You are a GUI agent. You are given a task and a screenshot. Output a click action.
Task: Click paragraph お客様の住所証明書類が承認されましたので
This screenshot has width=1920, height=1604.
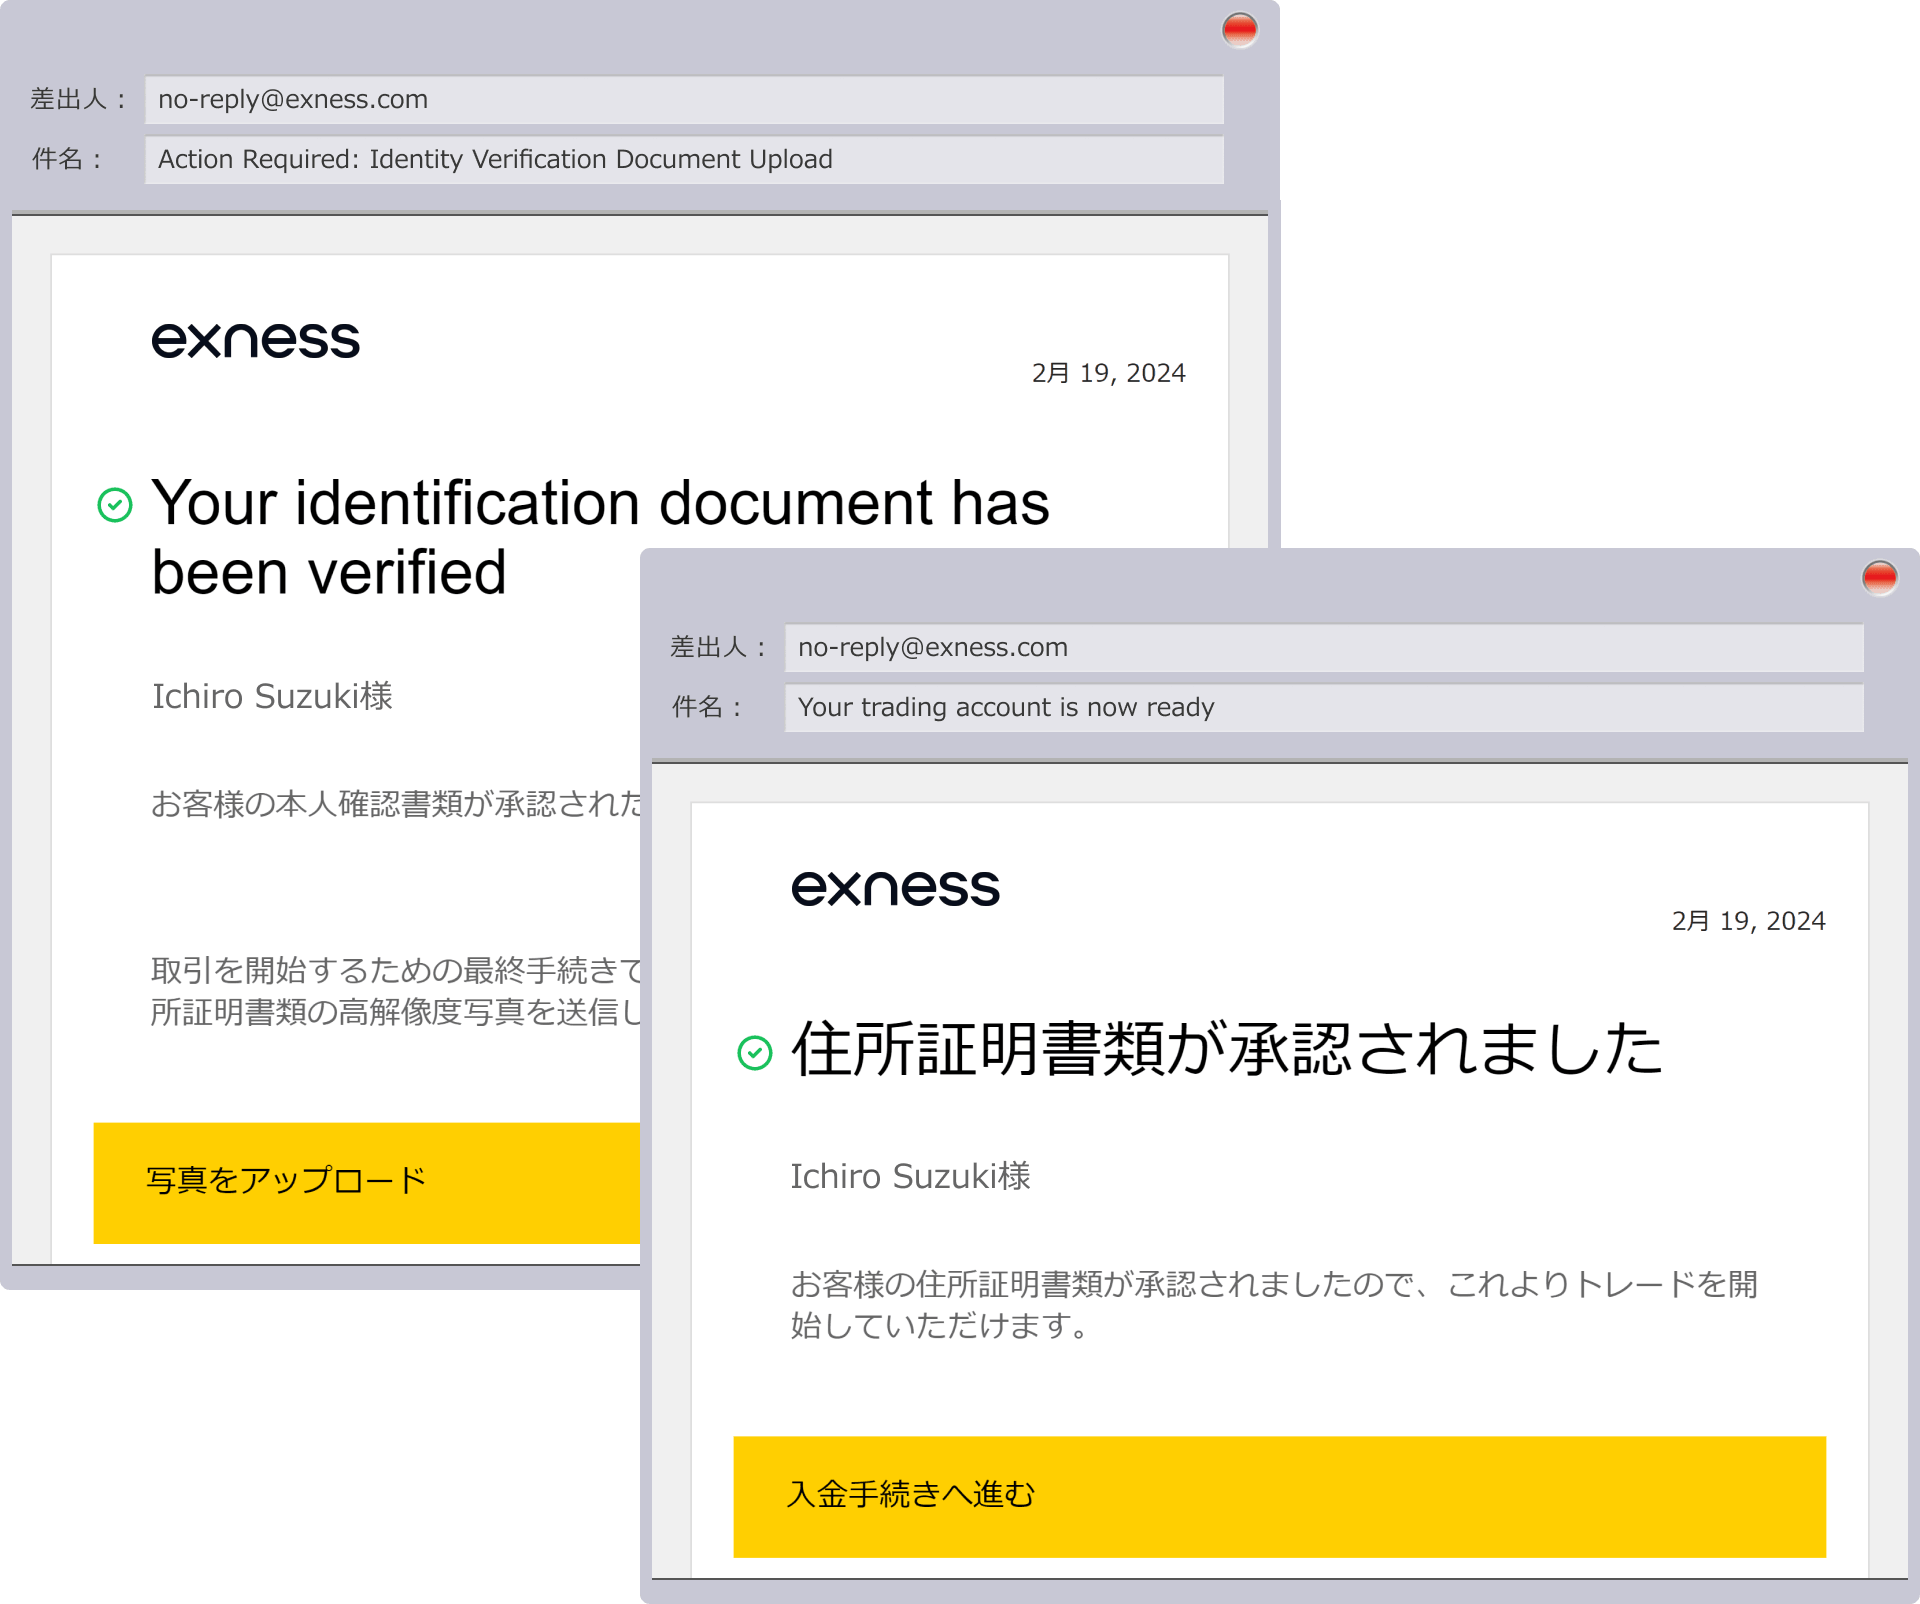point(1274,1305)
